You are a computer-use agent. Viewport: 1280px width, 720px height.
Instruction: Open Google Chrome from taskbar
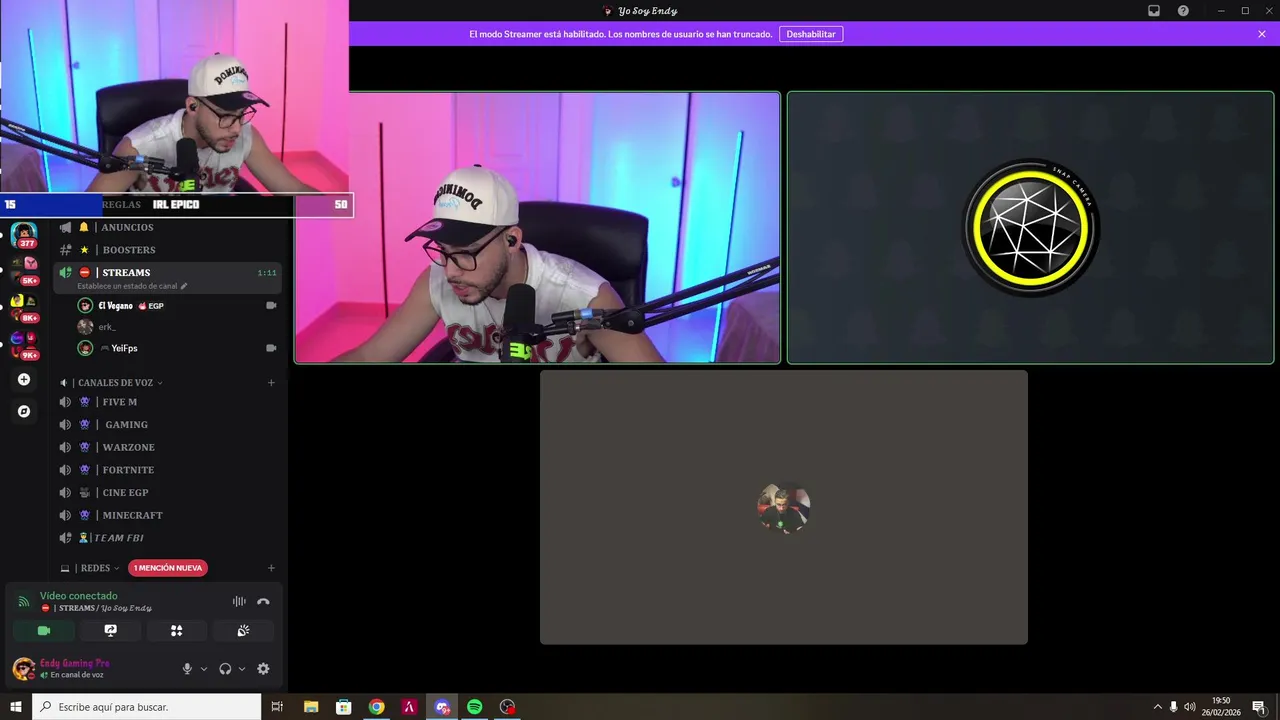click(376, 707)
